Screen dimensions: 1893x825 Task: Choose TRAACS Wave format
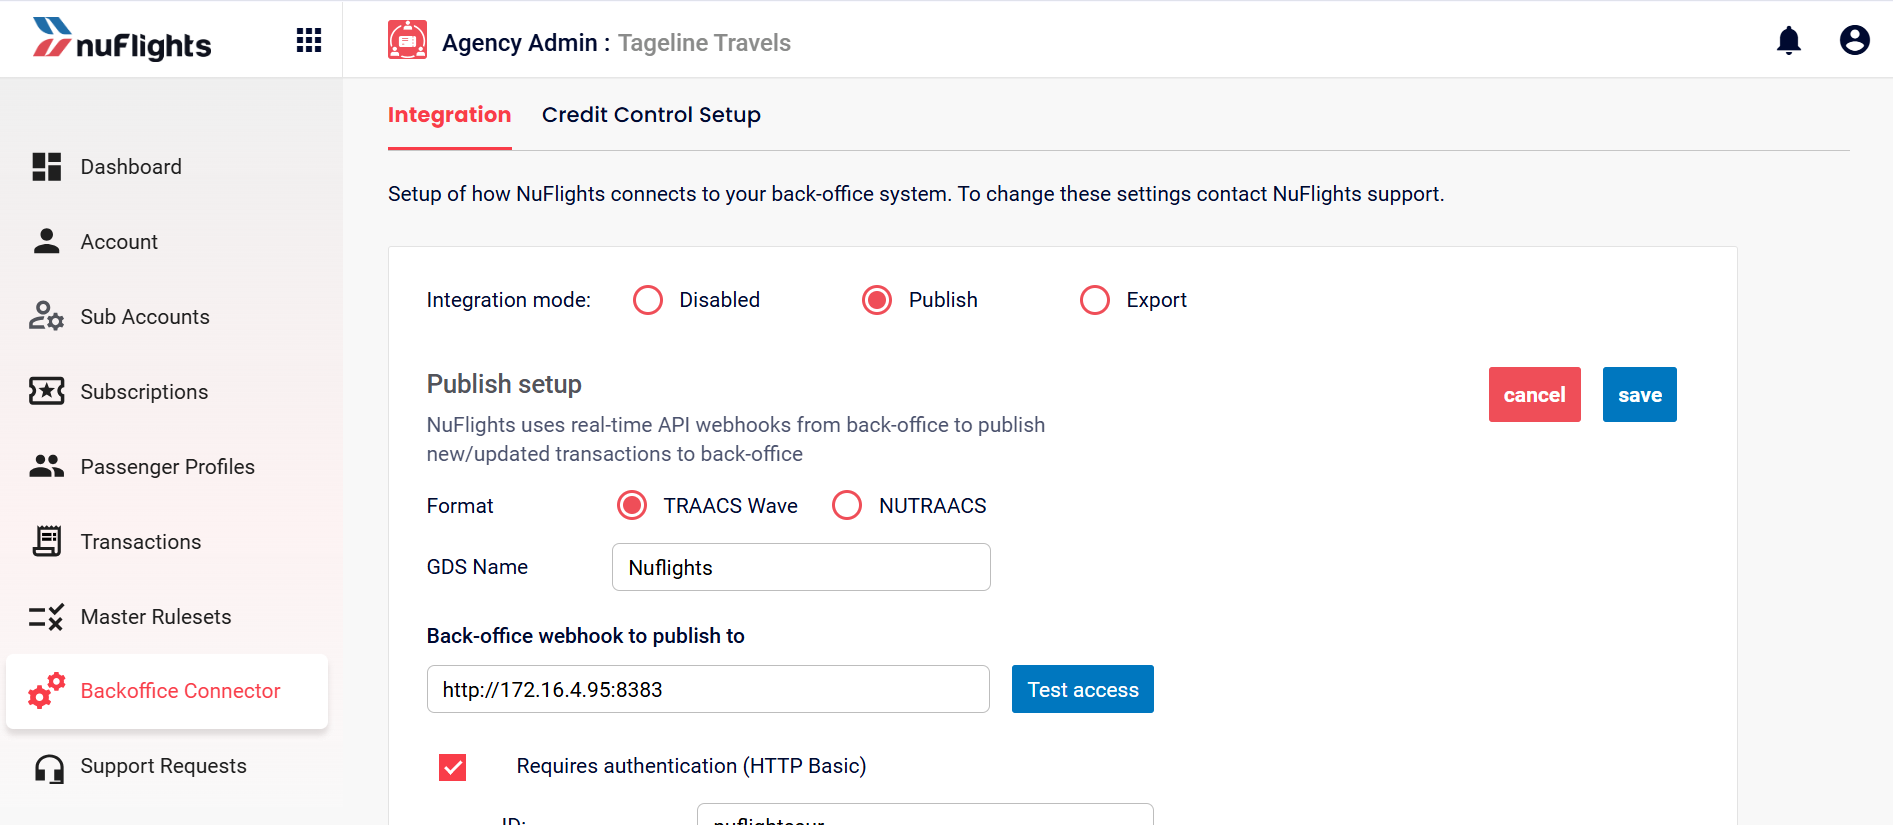[x=632, y=506]
